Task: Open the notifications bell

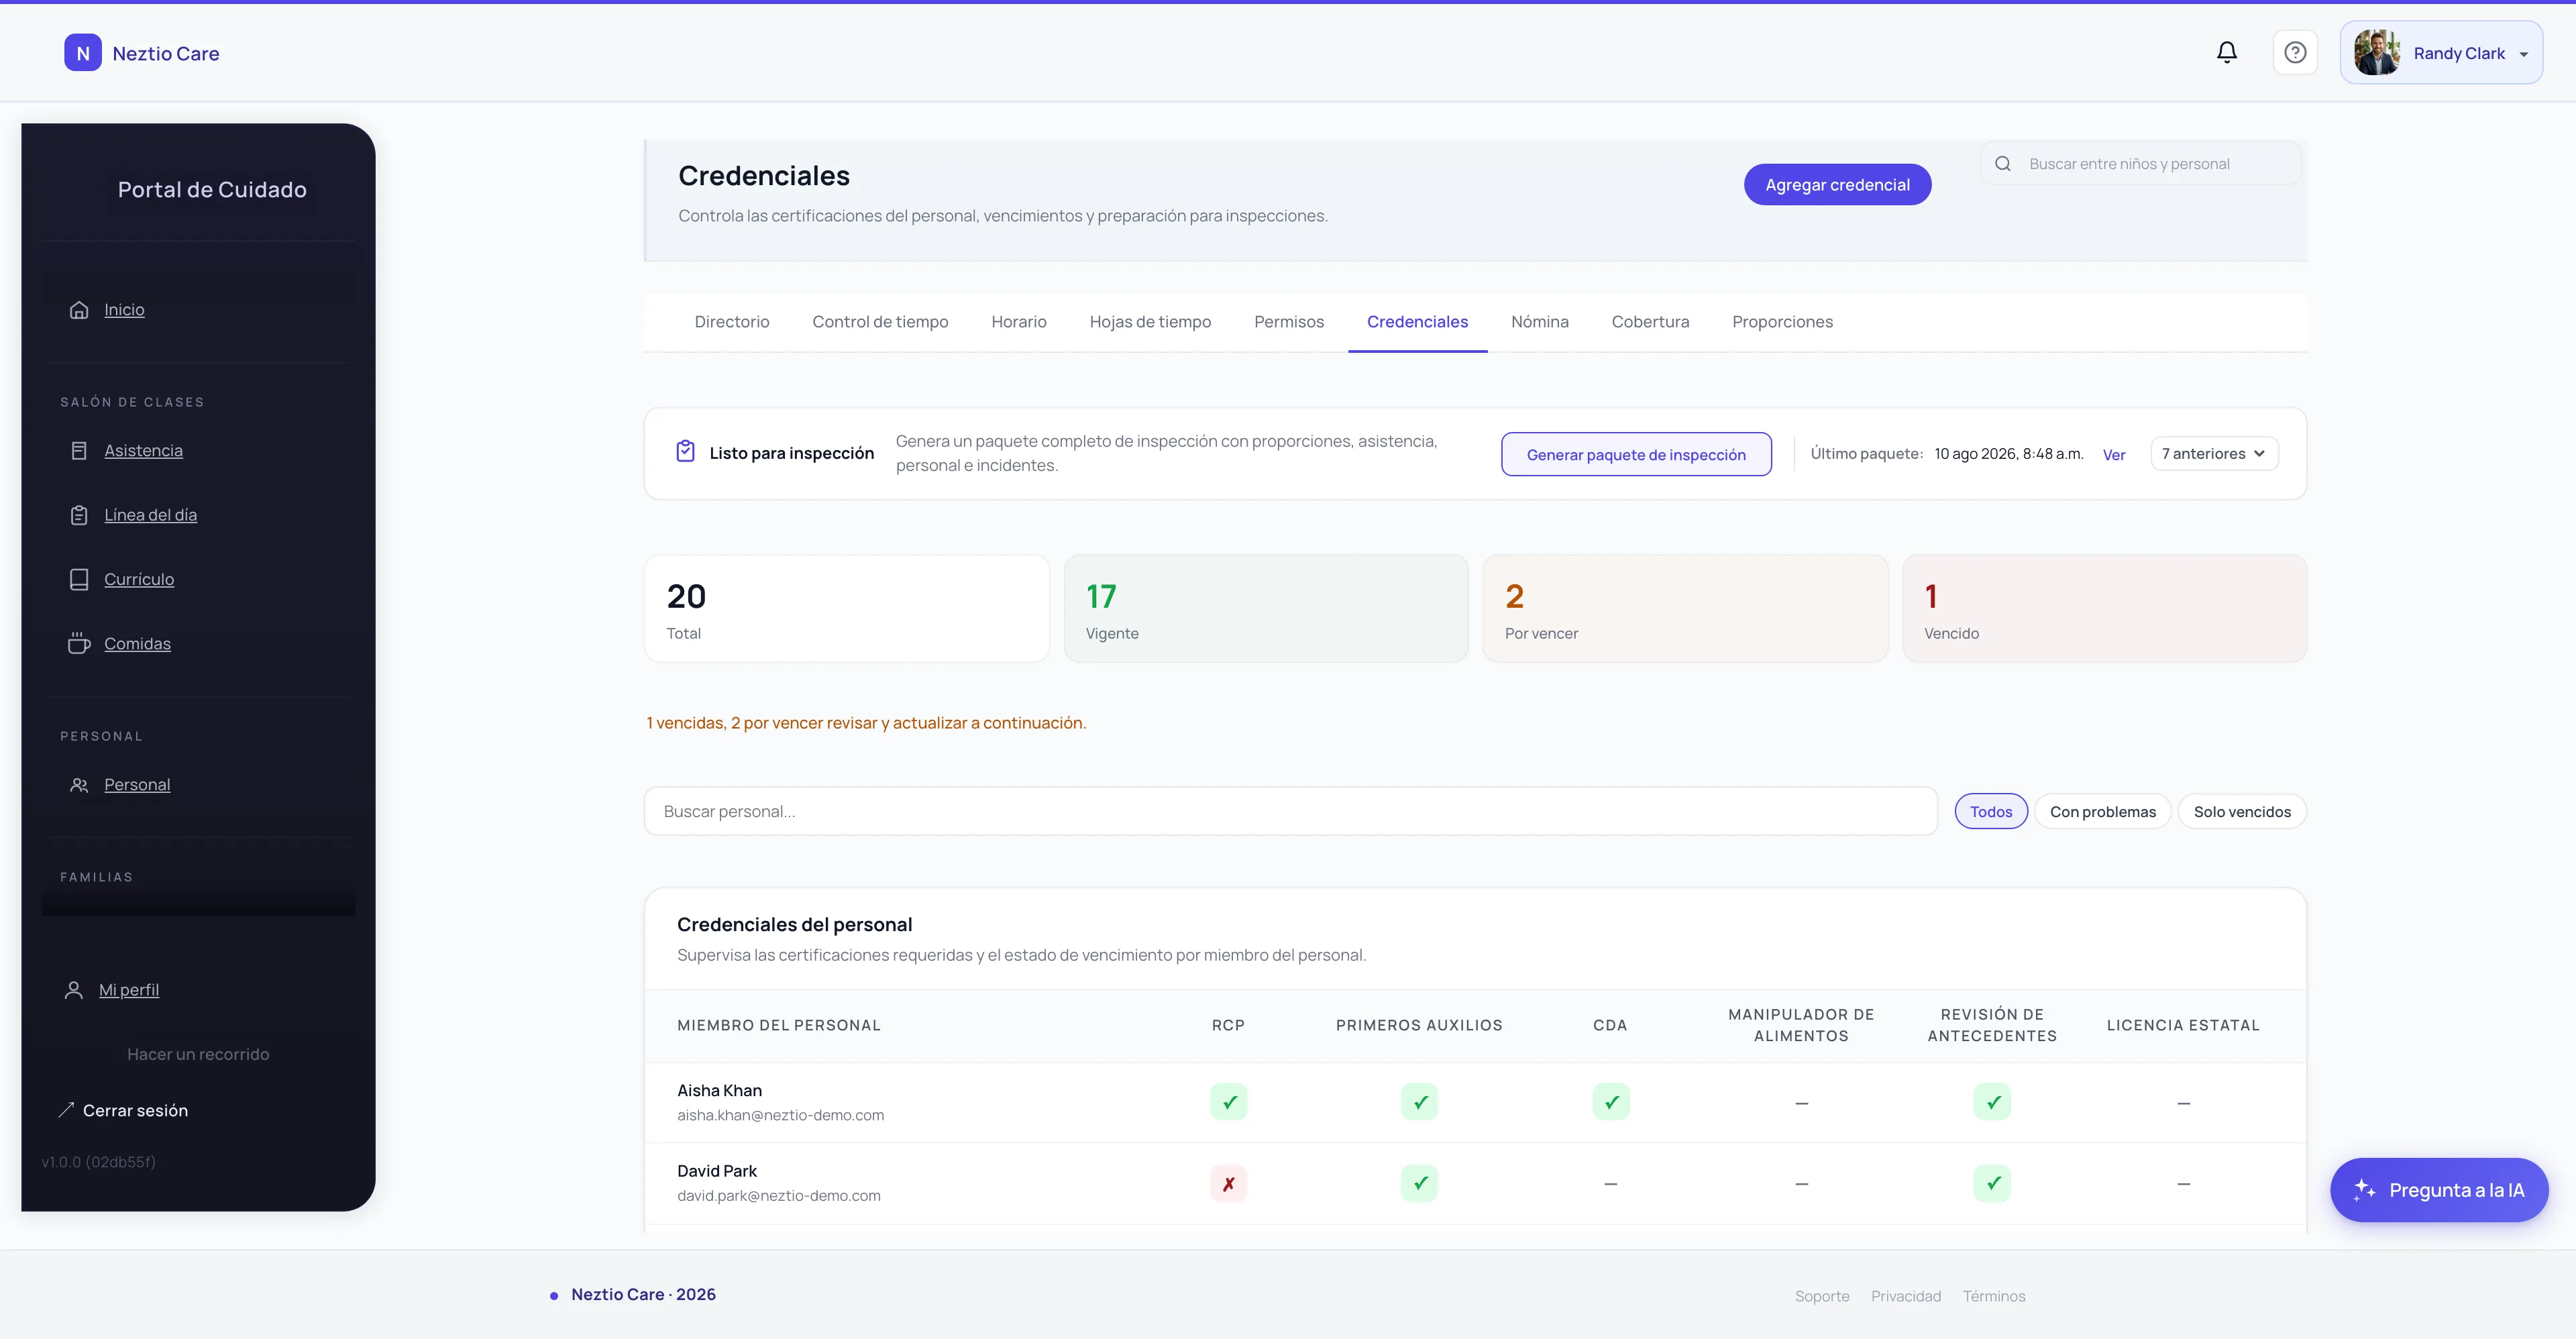Action: (2226, 52)
